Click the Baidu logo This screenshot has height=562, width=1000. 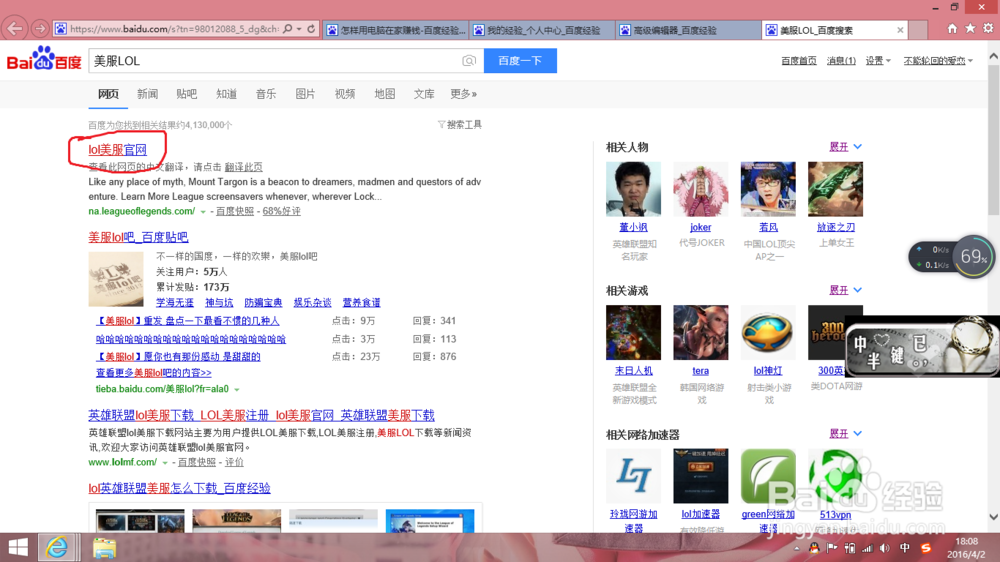coord(44,59)
